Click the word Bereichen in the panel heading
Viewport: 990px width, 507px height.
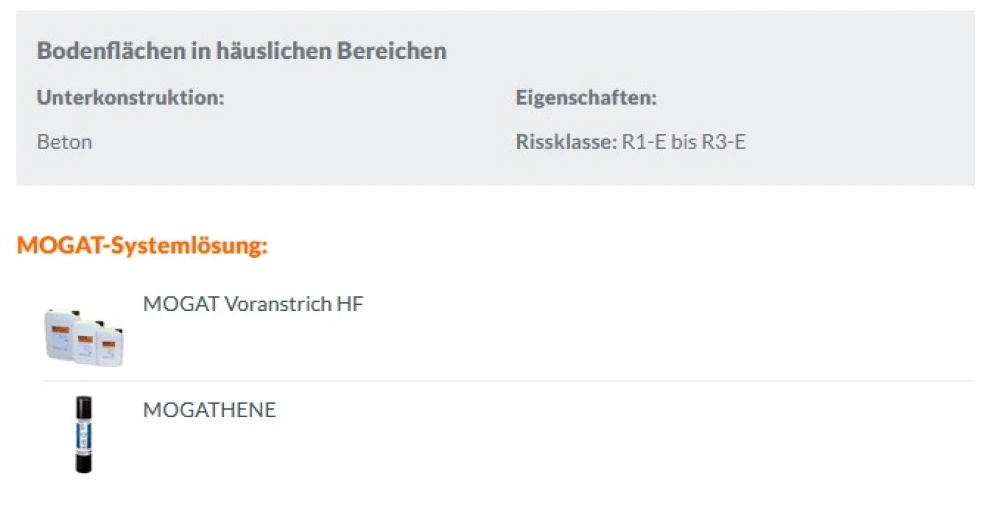pyautogui.click(x=396, y=51)
